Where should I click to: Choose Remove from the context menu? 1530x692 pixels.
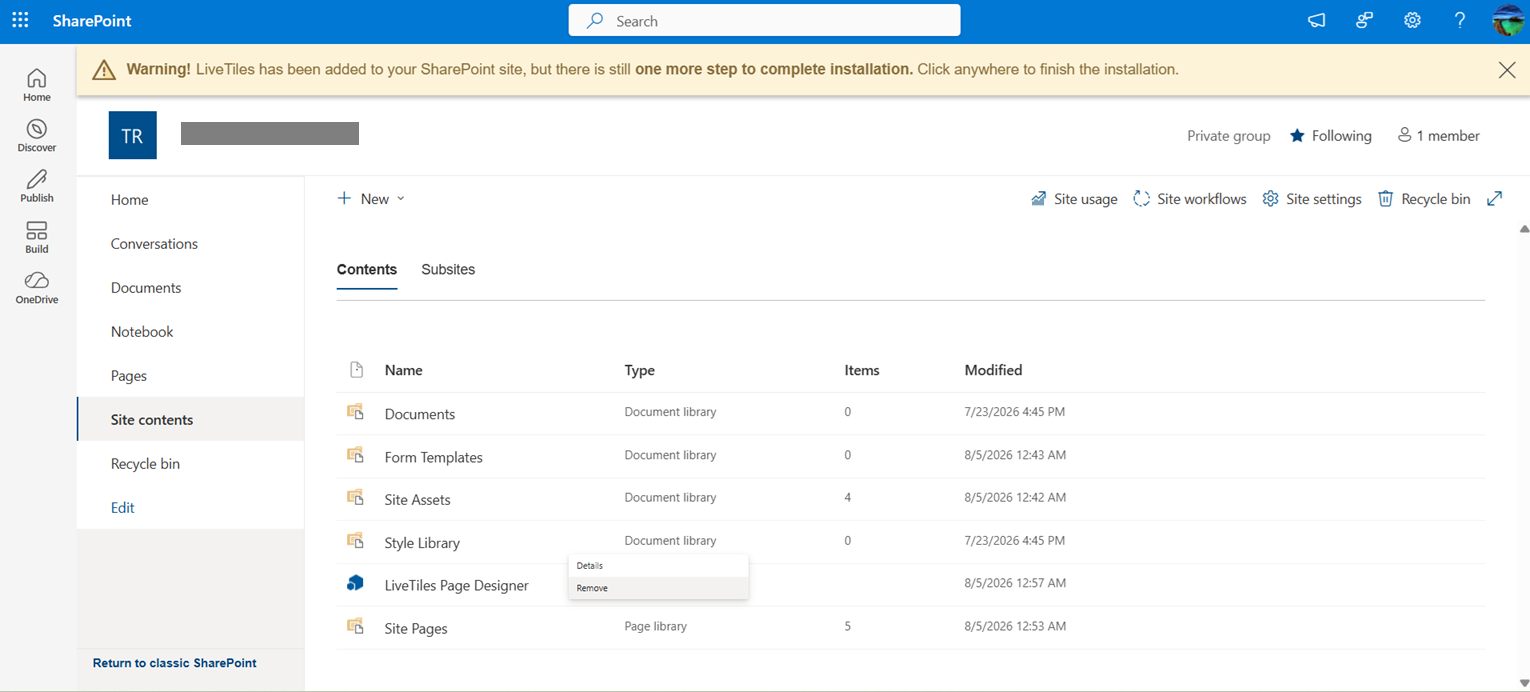(x=658, y=588)
